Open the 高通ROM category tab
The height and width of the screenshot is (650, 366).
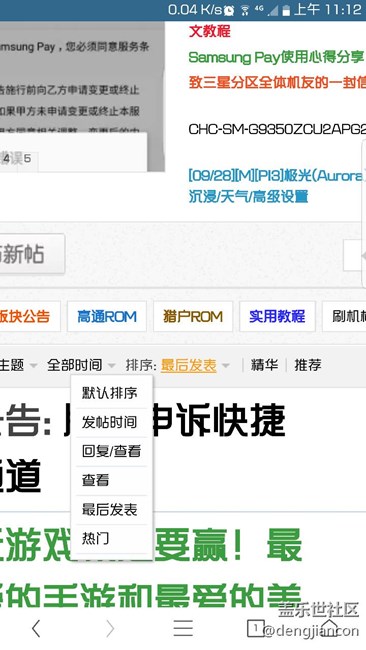click(x=107, y=317)
